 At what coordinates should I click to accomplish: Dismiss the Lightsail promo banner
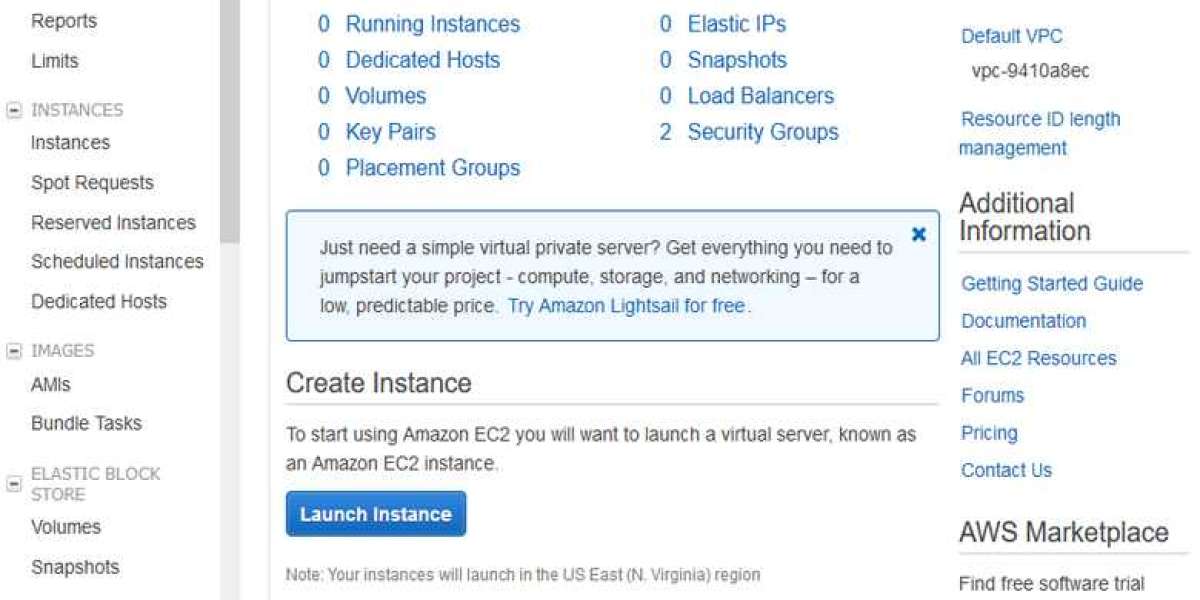(x=918, y=235)
